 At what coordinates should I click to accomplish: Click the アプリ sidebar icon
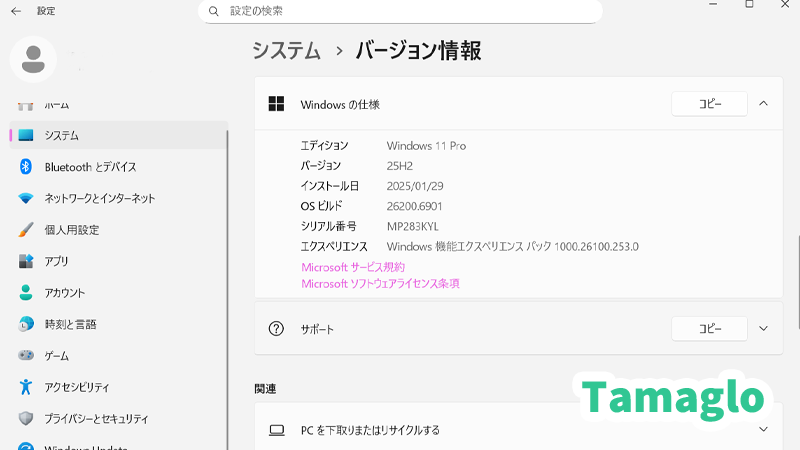[x=26, y=261]
